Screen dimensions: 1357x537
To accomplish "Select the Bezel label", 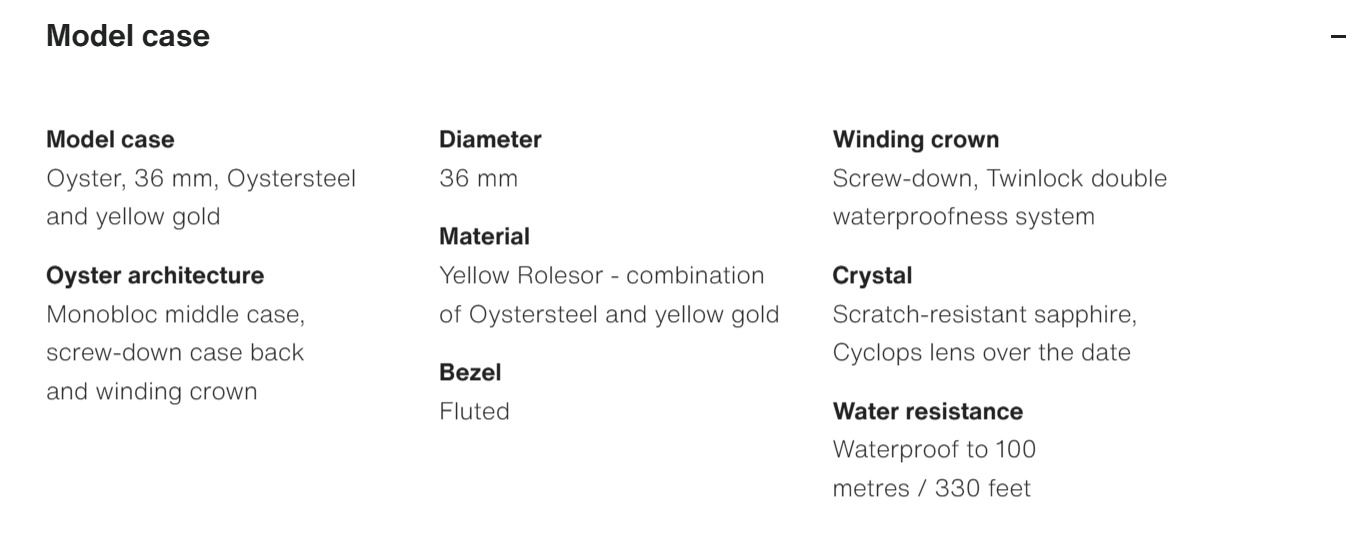I will pyautogui.click(x=470, y=373).
